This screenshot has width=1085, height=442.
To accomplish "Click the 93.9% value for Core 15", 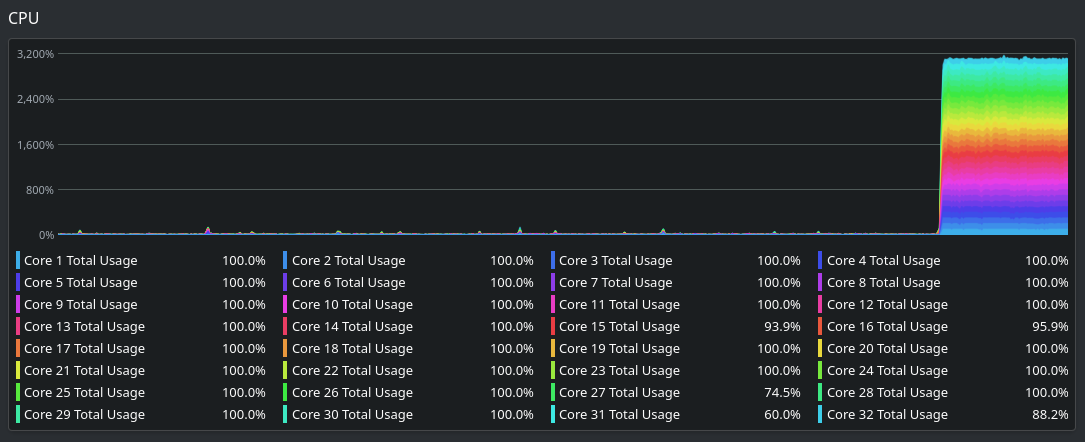I will (783, 326).
